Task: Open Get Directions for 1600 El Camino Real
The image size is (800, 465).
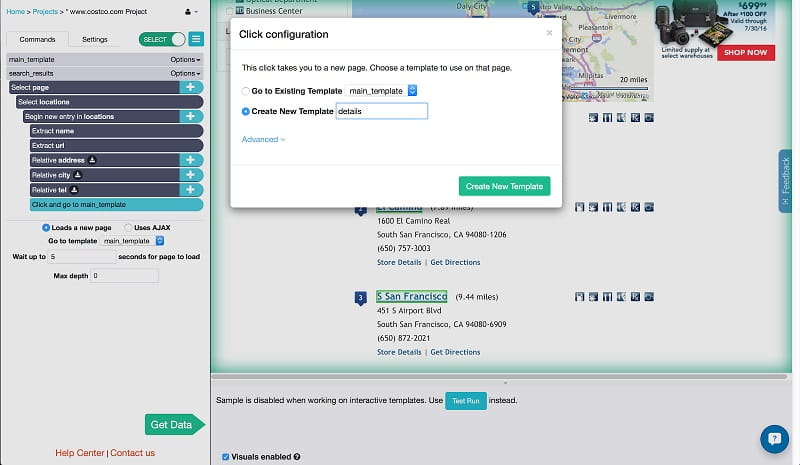Action: pos(455,262)
